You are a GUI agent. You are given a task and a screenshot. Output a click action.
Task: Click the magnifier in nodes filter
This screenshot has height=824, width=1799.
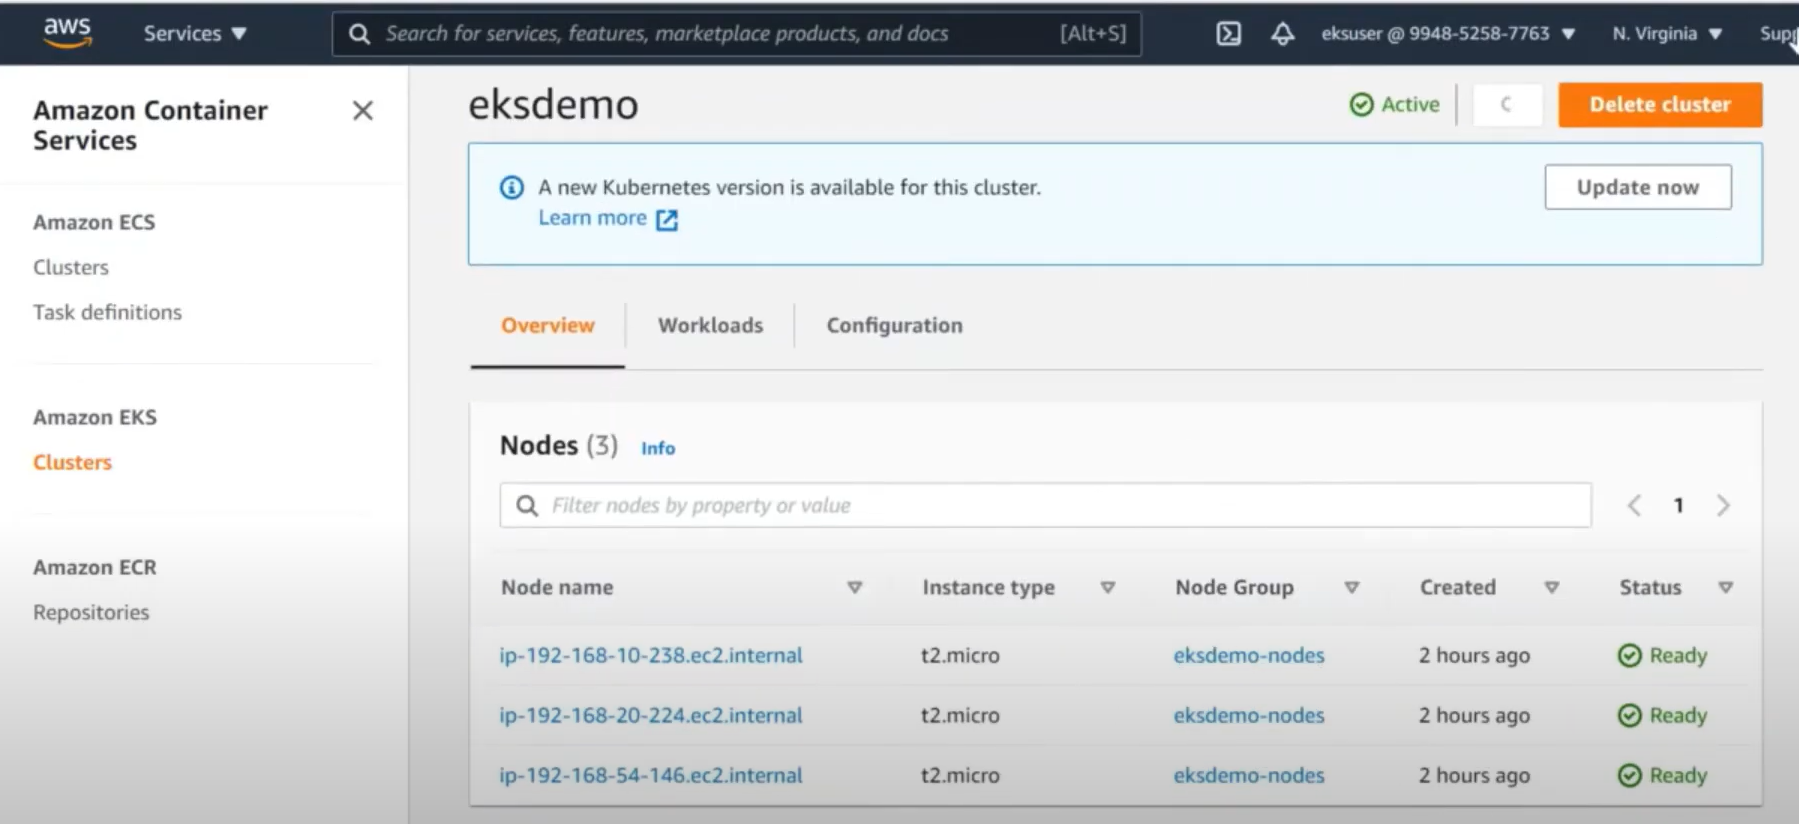[526, 505]
